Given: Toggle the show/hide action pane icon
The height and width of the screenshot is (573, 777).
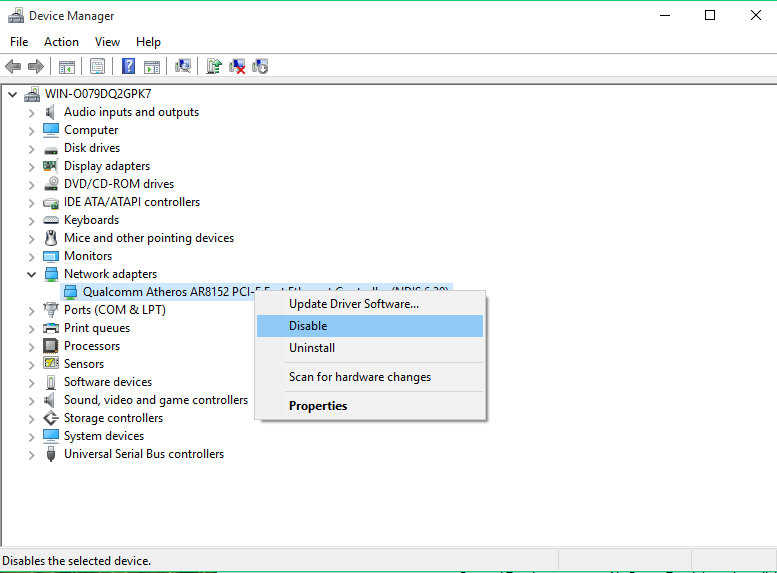Looking at the screenshot, I should pyautogui.click(x=152, y=66).
